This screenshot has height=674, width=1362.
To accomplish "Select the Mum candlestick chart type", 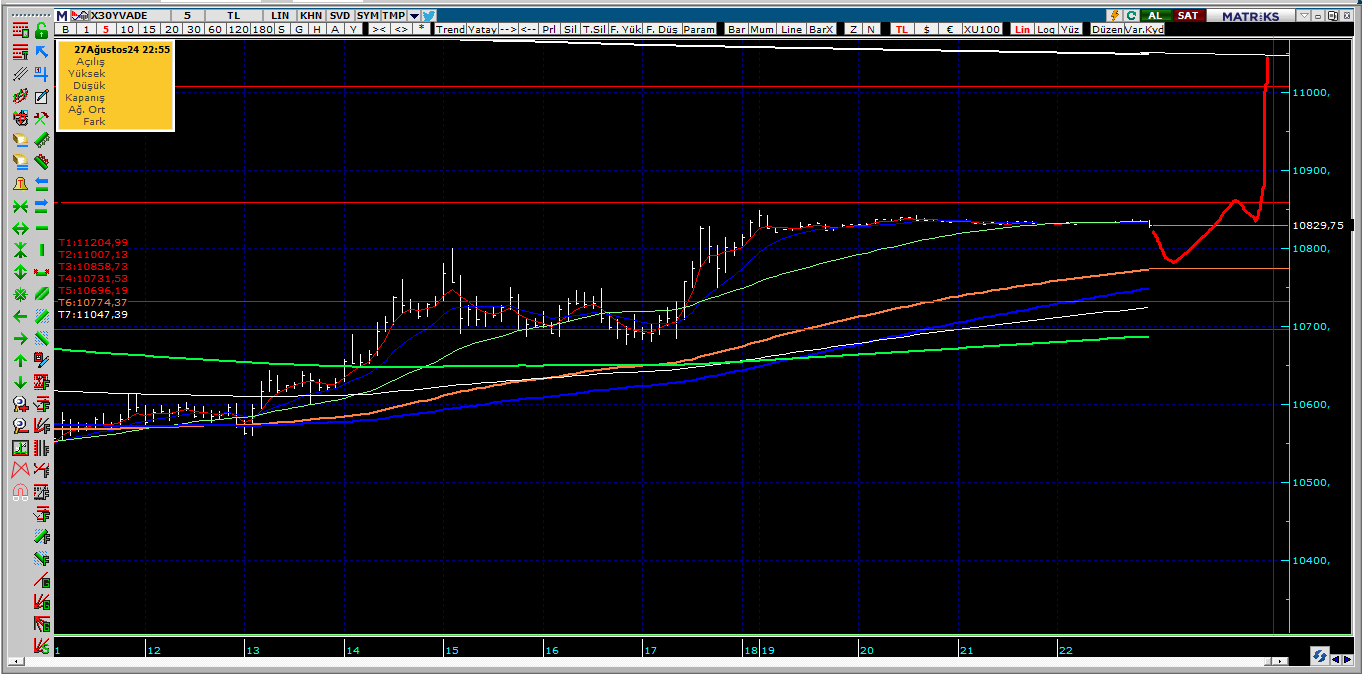I will pos(761,29).
